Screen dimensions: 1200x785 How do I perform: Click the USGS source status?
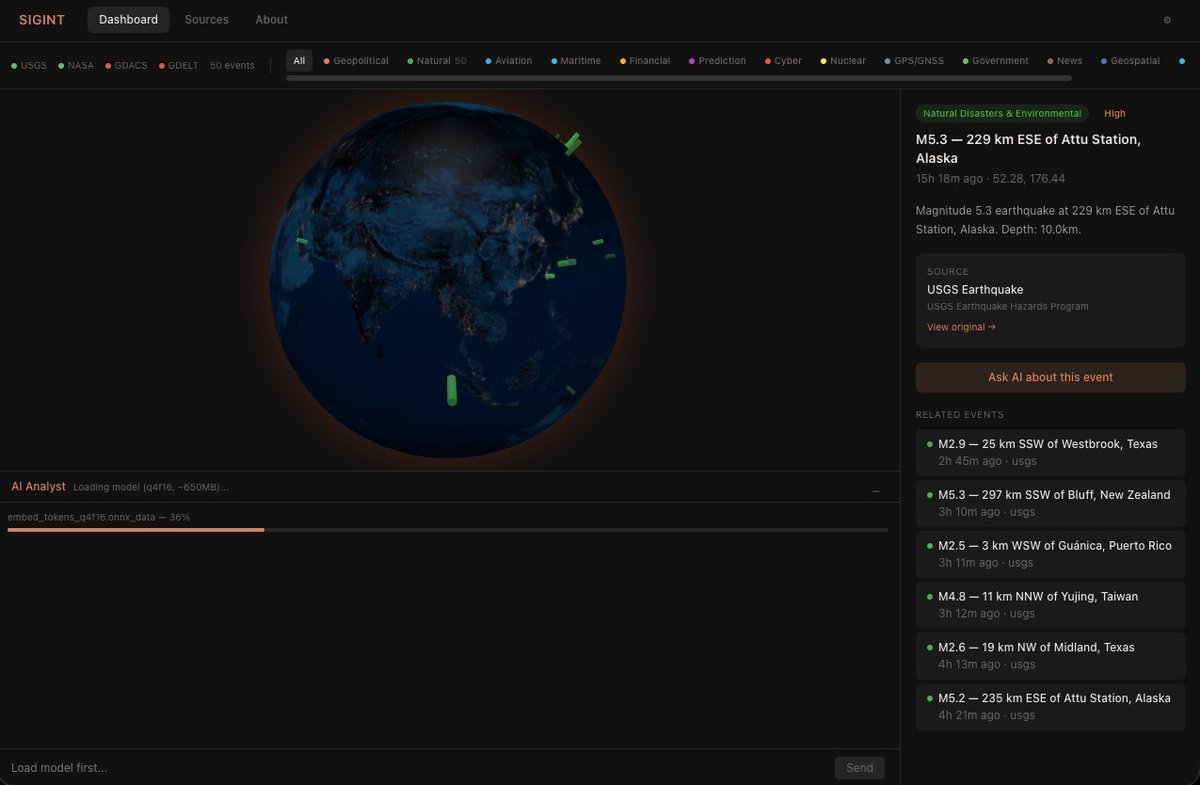coord(29,65)
